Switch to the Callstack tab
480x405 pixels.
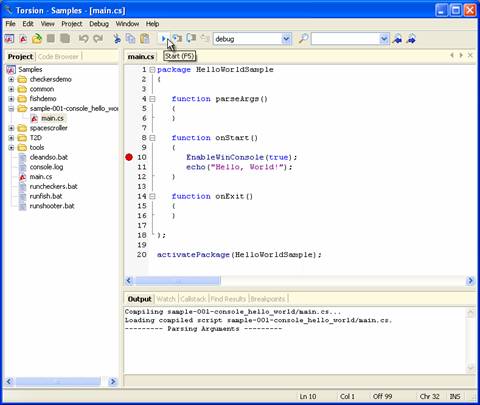[193, 299]
